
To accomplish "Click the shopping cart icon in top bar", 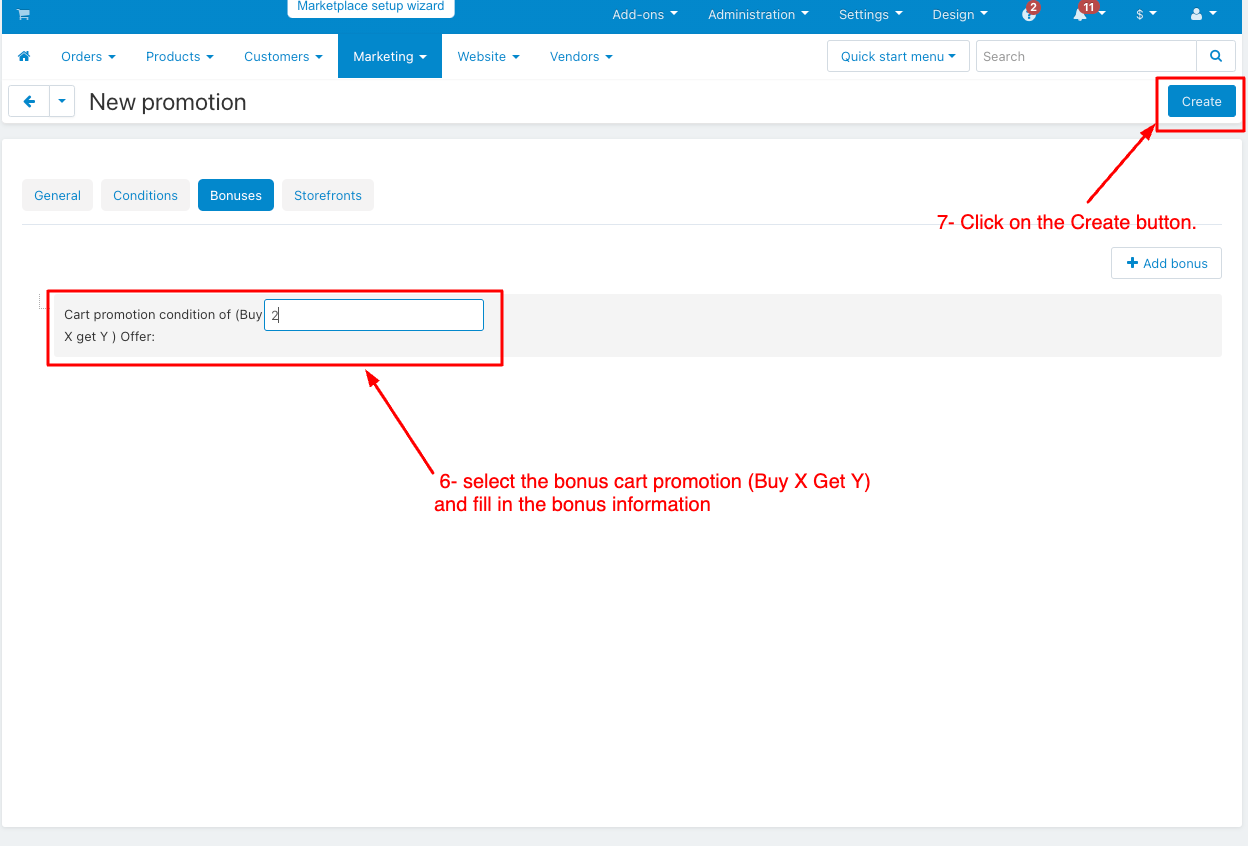I will point(23,15).
